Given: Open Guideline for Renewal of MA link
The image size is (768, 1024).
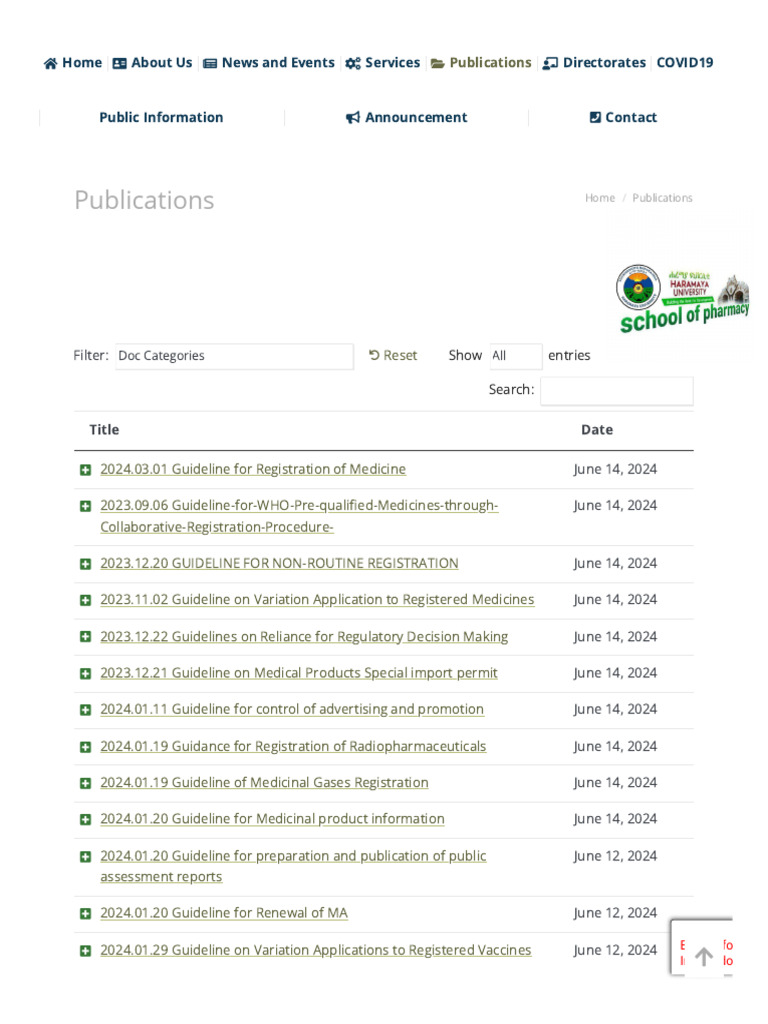Looking at the screenshot, I should (224, 913).
